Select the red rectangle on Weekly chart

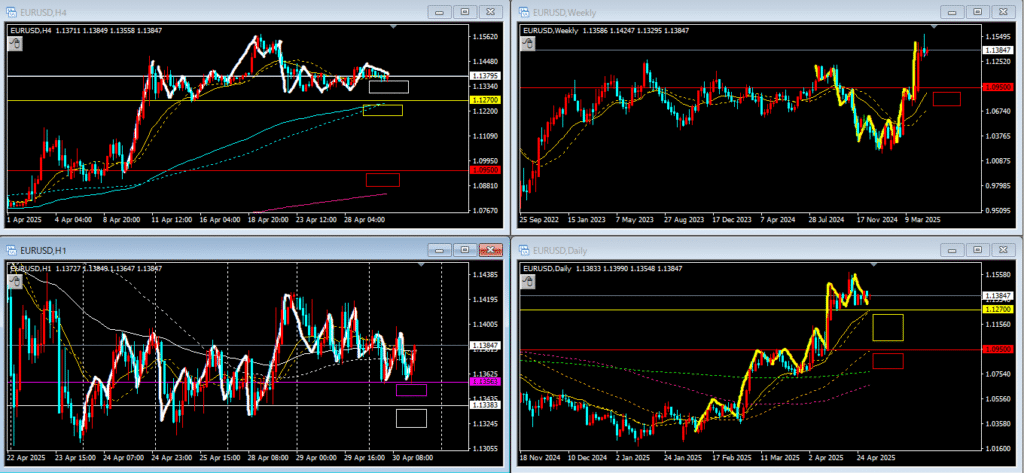click(946, 98)
